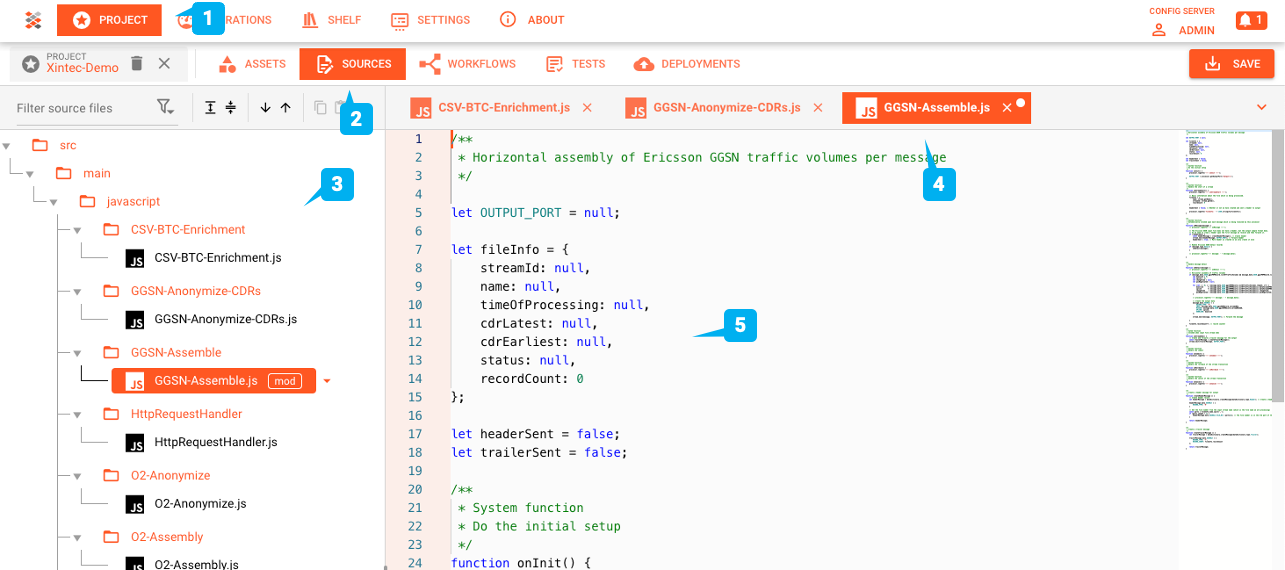The height and width of the screenshot is (570, 1285).
Task: Expand the editor tabs overflow chevron
Action: pyautogui.click(x=1260, y=107)
